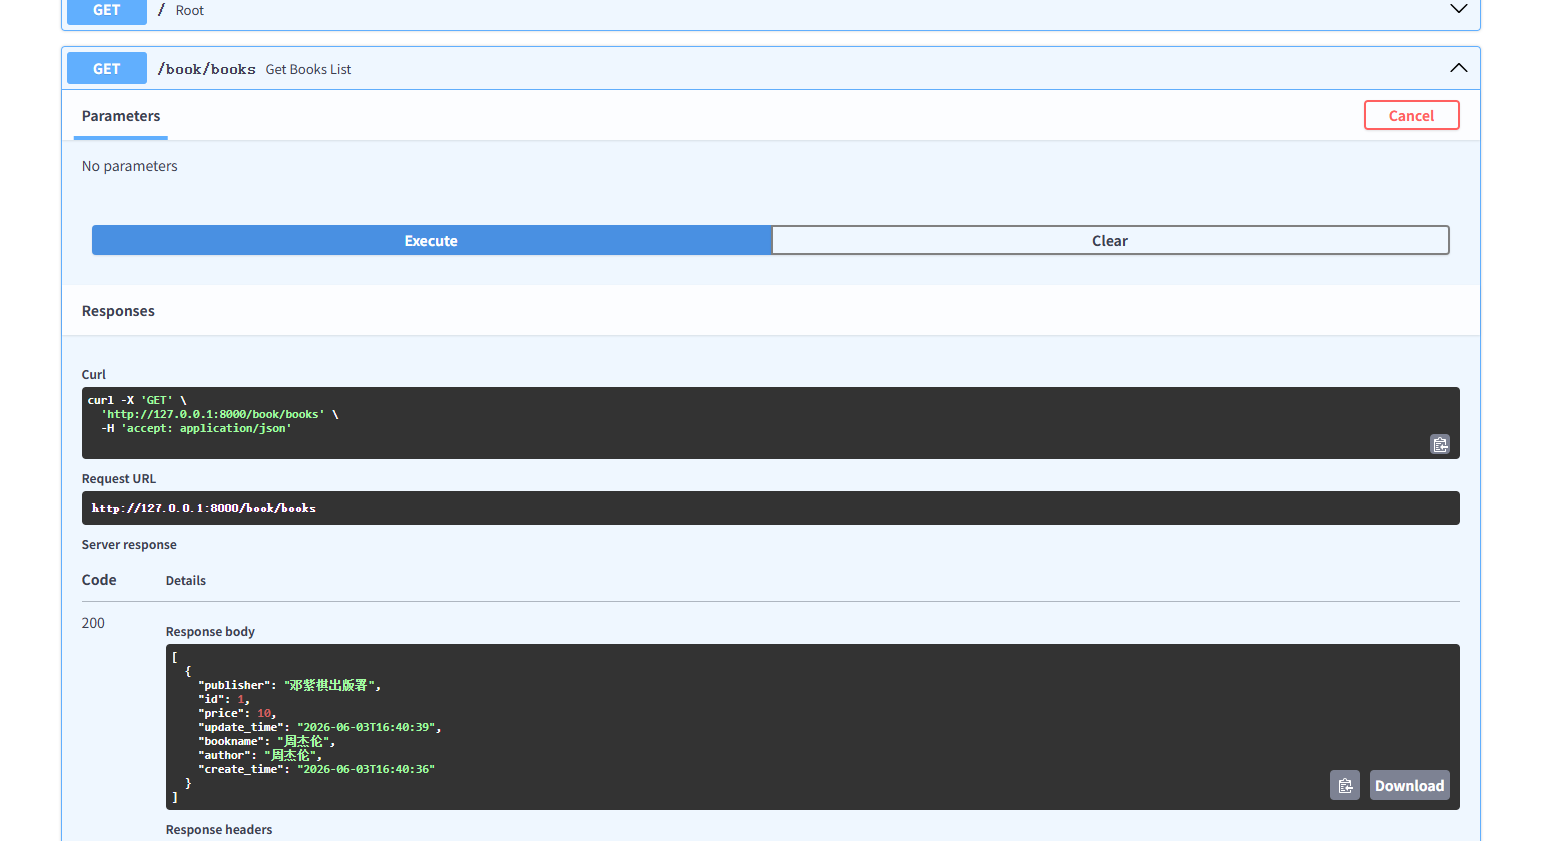Viewport: 1552px width, 841px height.
Task: Clear the response results
Action: pos(1110,240)
